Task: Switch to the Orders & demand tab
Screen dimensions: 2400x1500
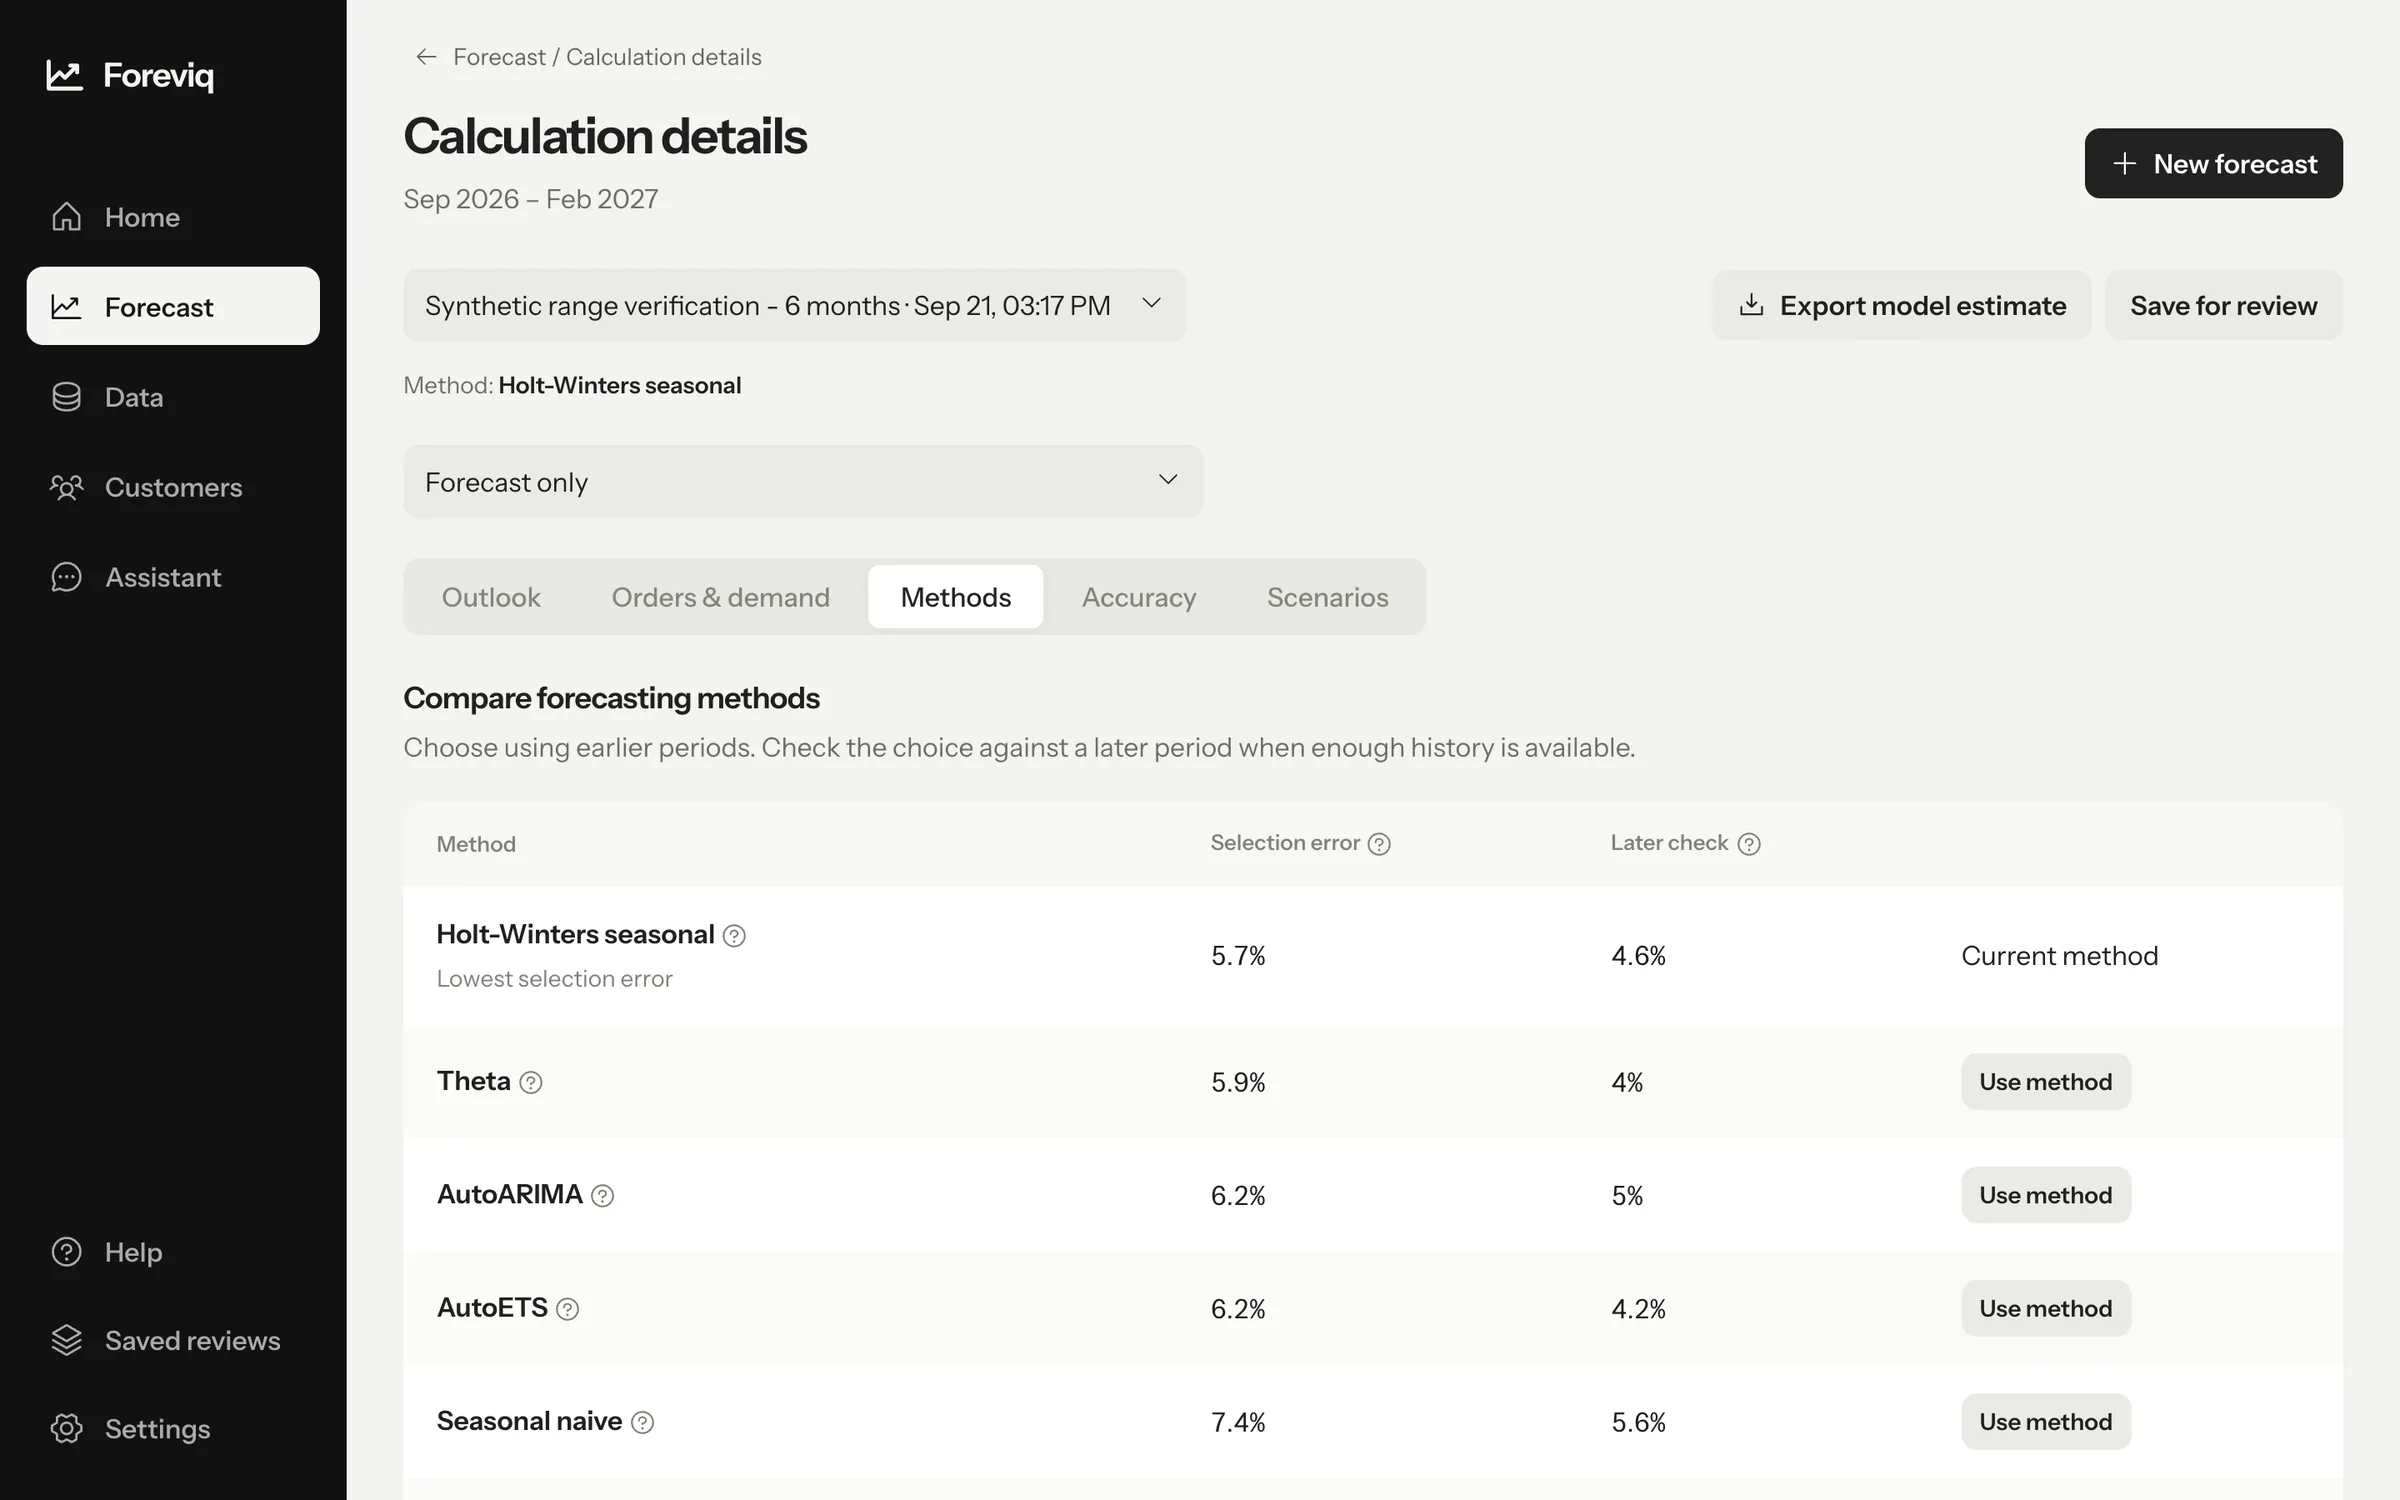Action: (720, 597)
